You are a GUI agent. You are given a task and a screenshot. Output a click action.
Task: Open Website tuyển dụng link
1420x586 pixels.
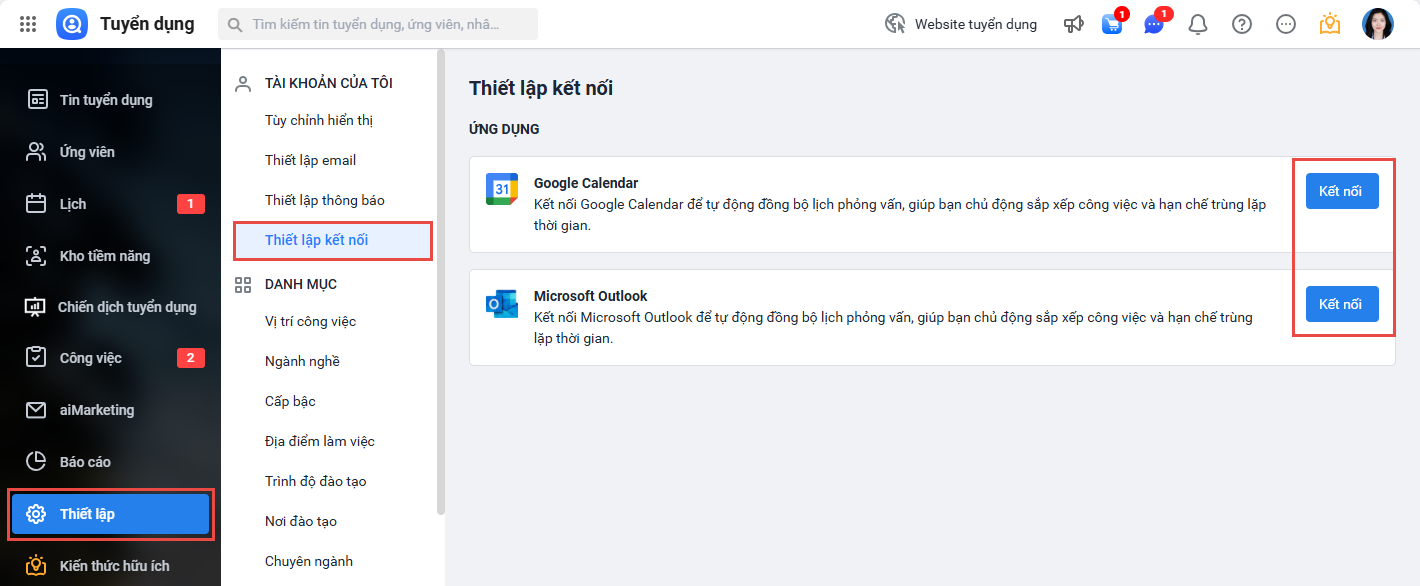tap(962, 24)
